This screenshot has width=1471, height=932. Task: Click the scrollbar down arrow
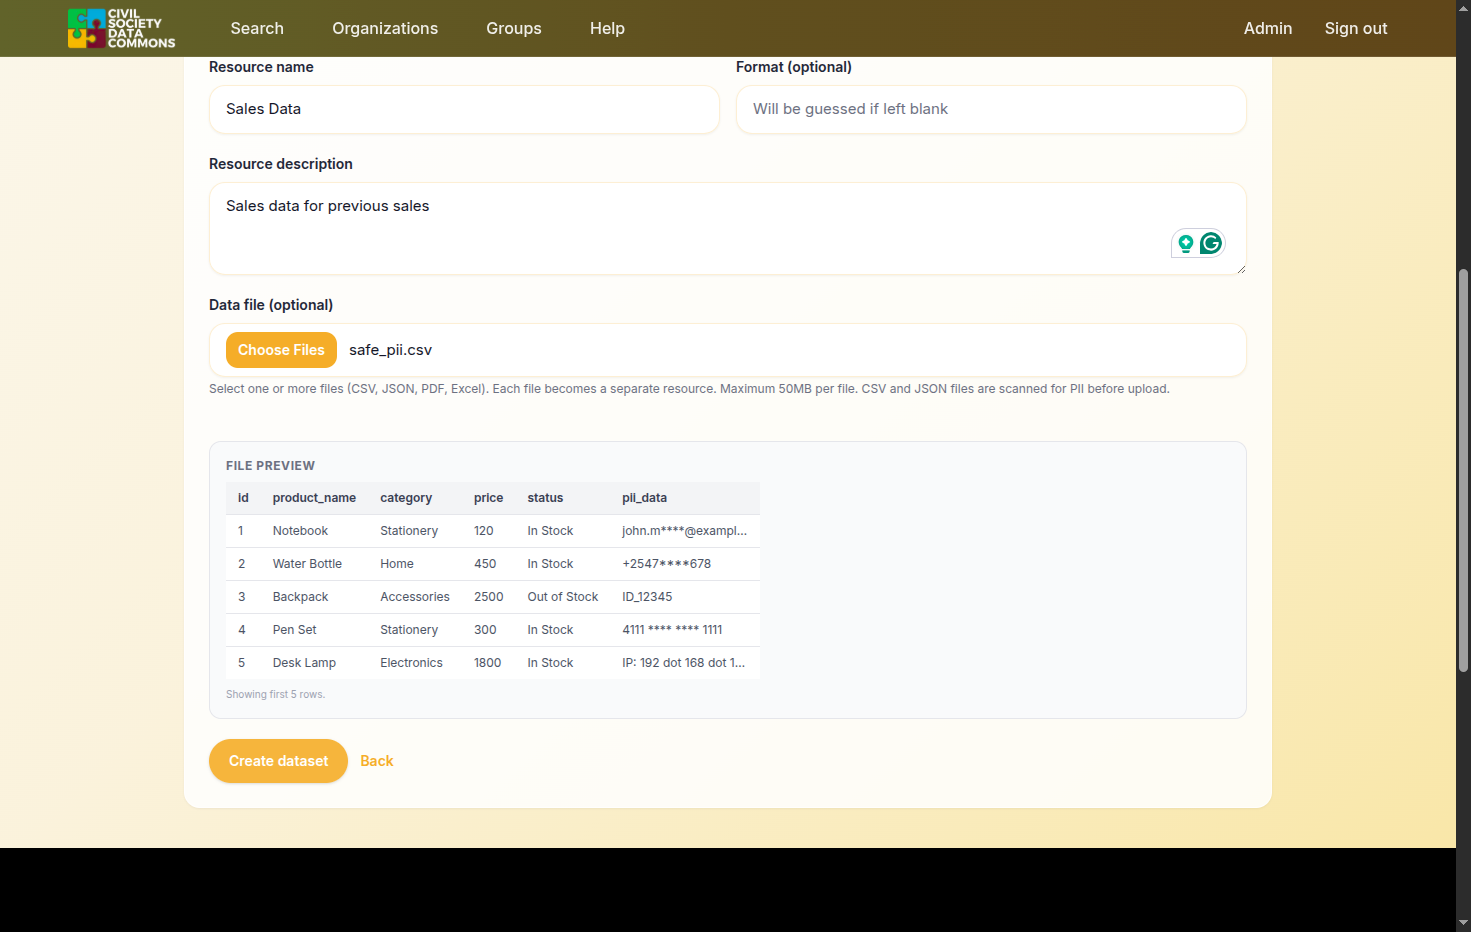pos(1464,922)
